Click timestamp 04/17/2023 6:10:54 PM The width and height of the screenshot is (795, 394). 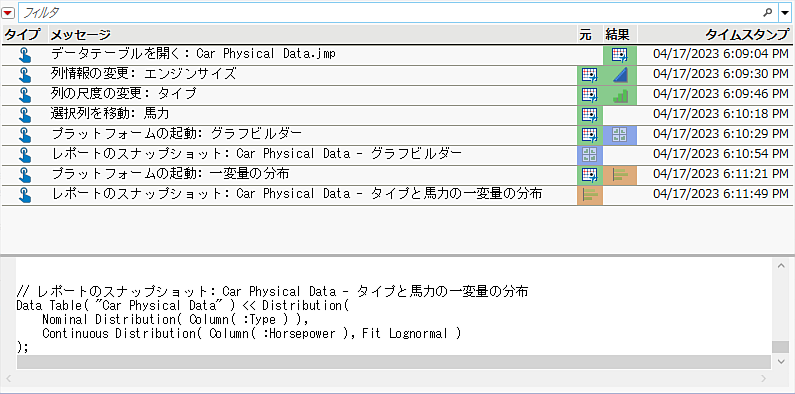click(721, 155)
